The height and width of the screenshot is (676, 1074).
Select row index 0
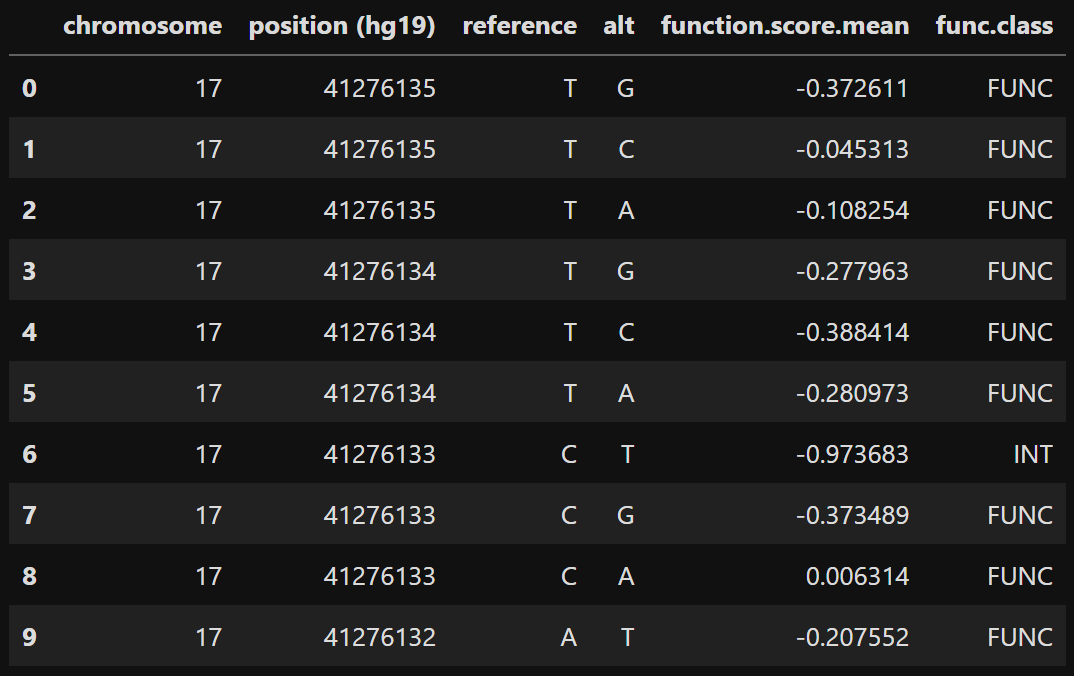coord(29,88)
